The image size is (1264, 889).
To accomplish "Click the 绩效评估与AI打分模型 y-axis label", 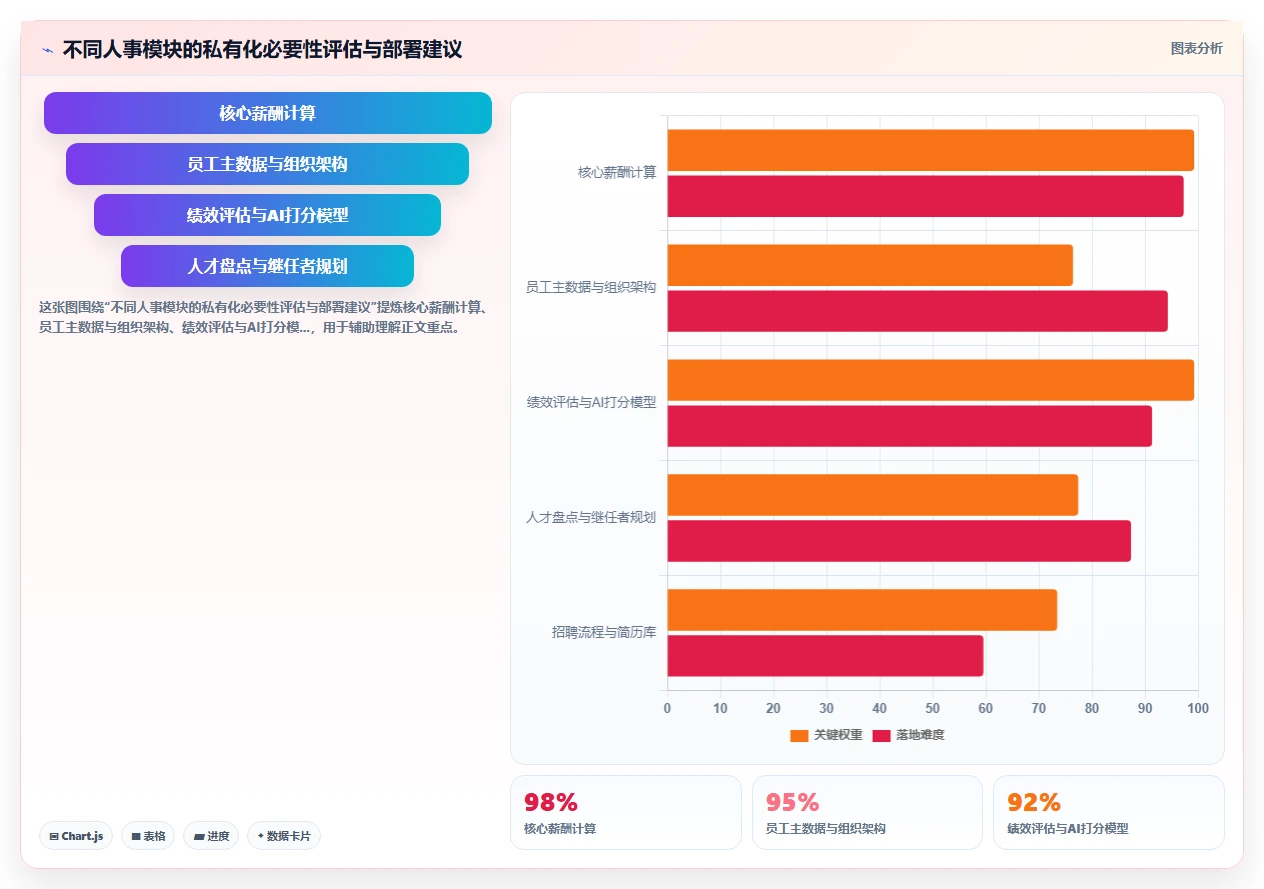I will [592, 402].
